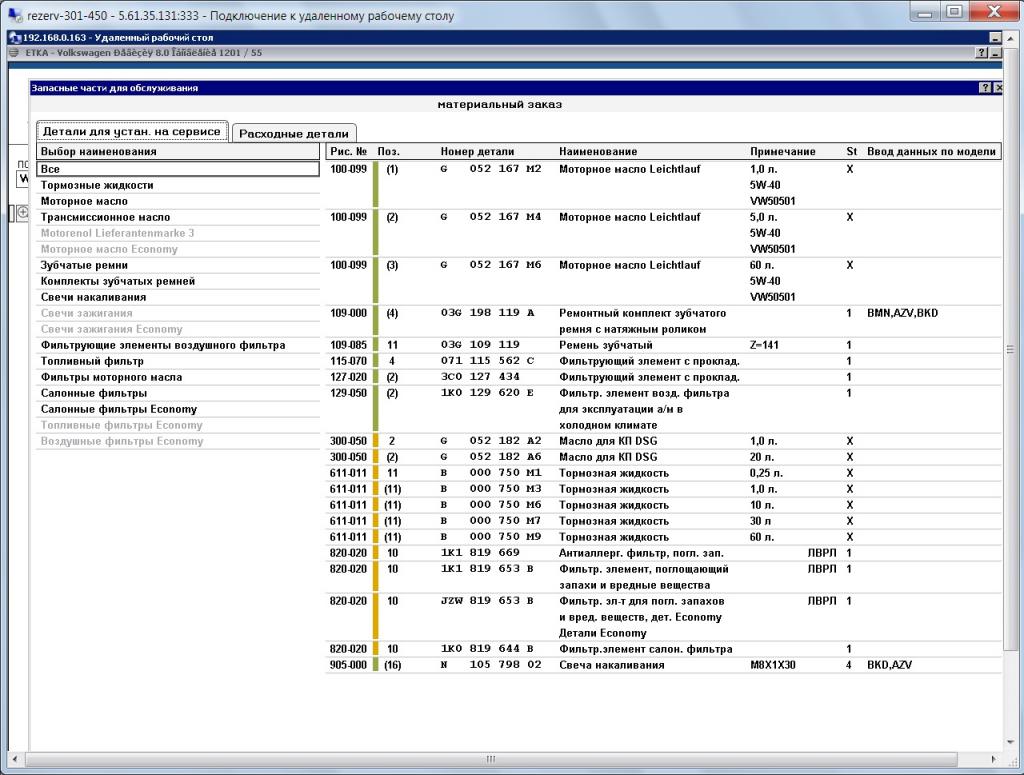Image resolution: width=1024 pixels, height=775 pixels.
Task: Select brake fluid B 000 750 M9
Action: [x=663, y=537]
